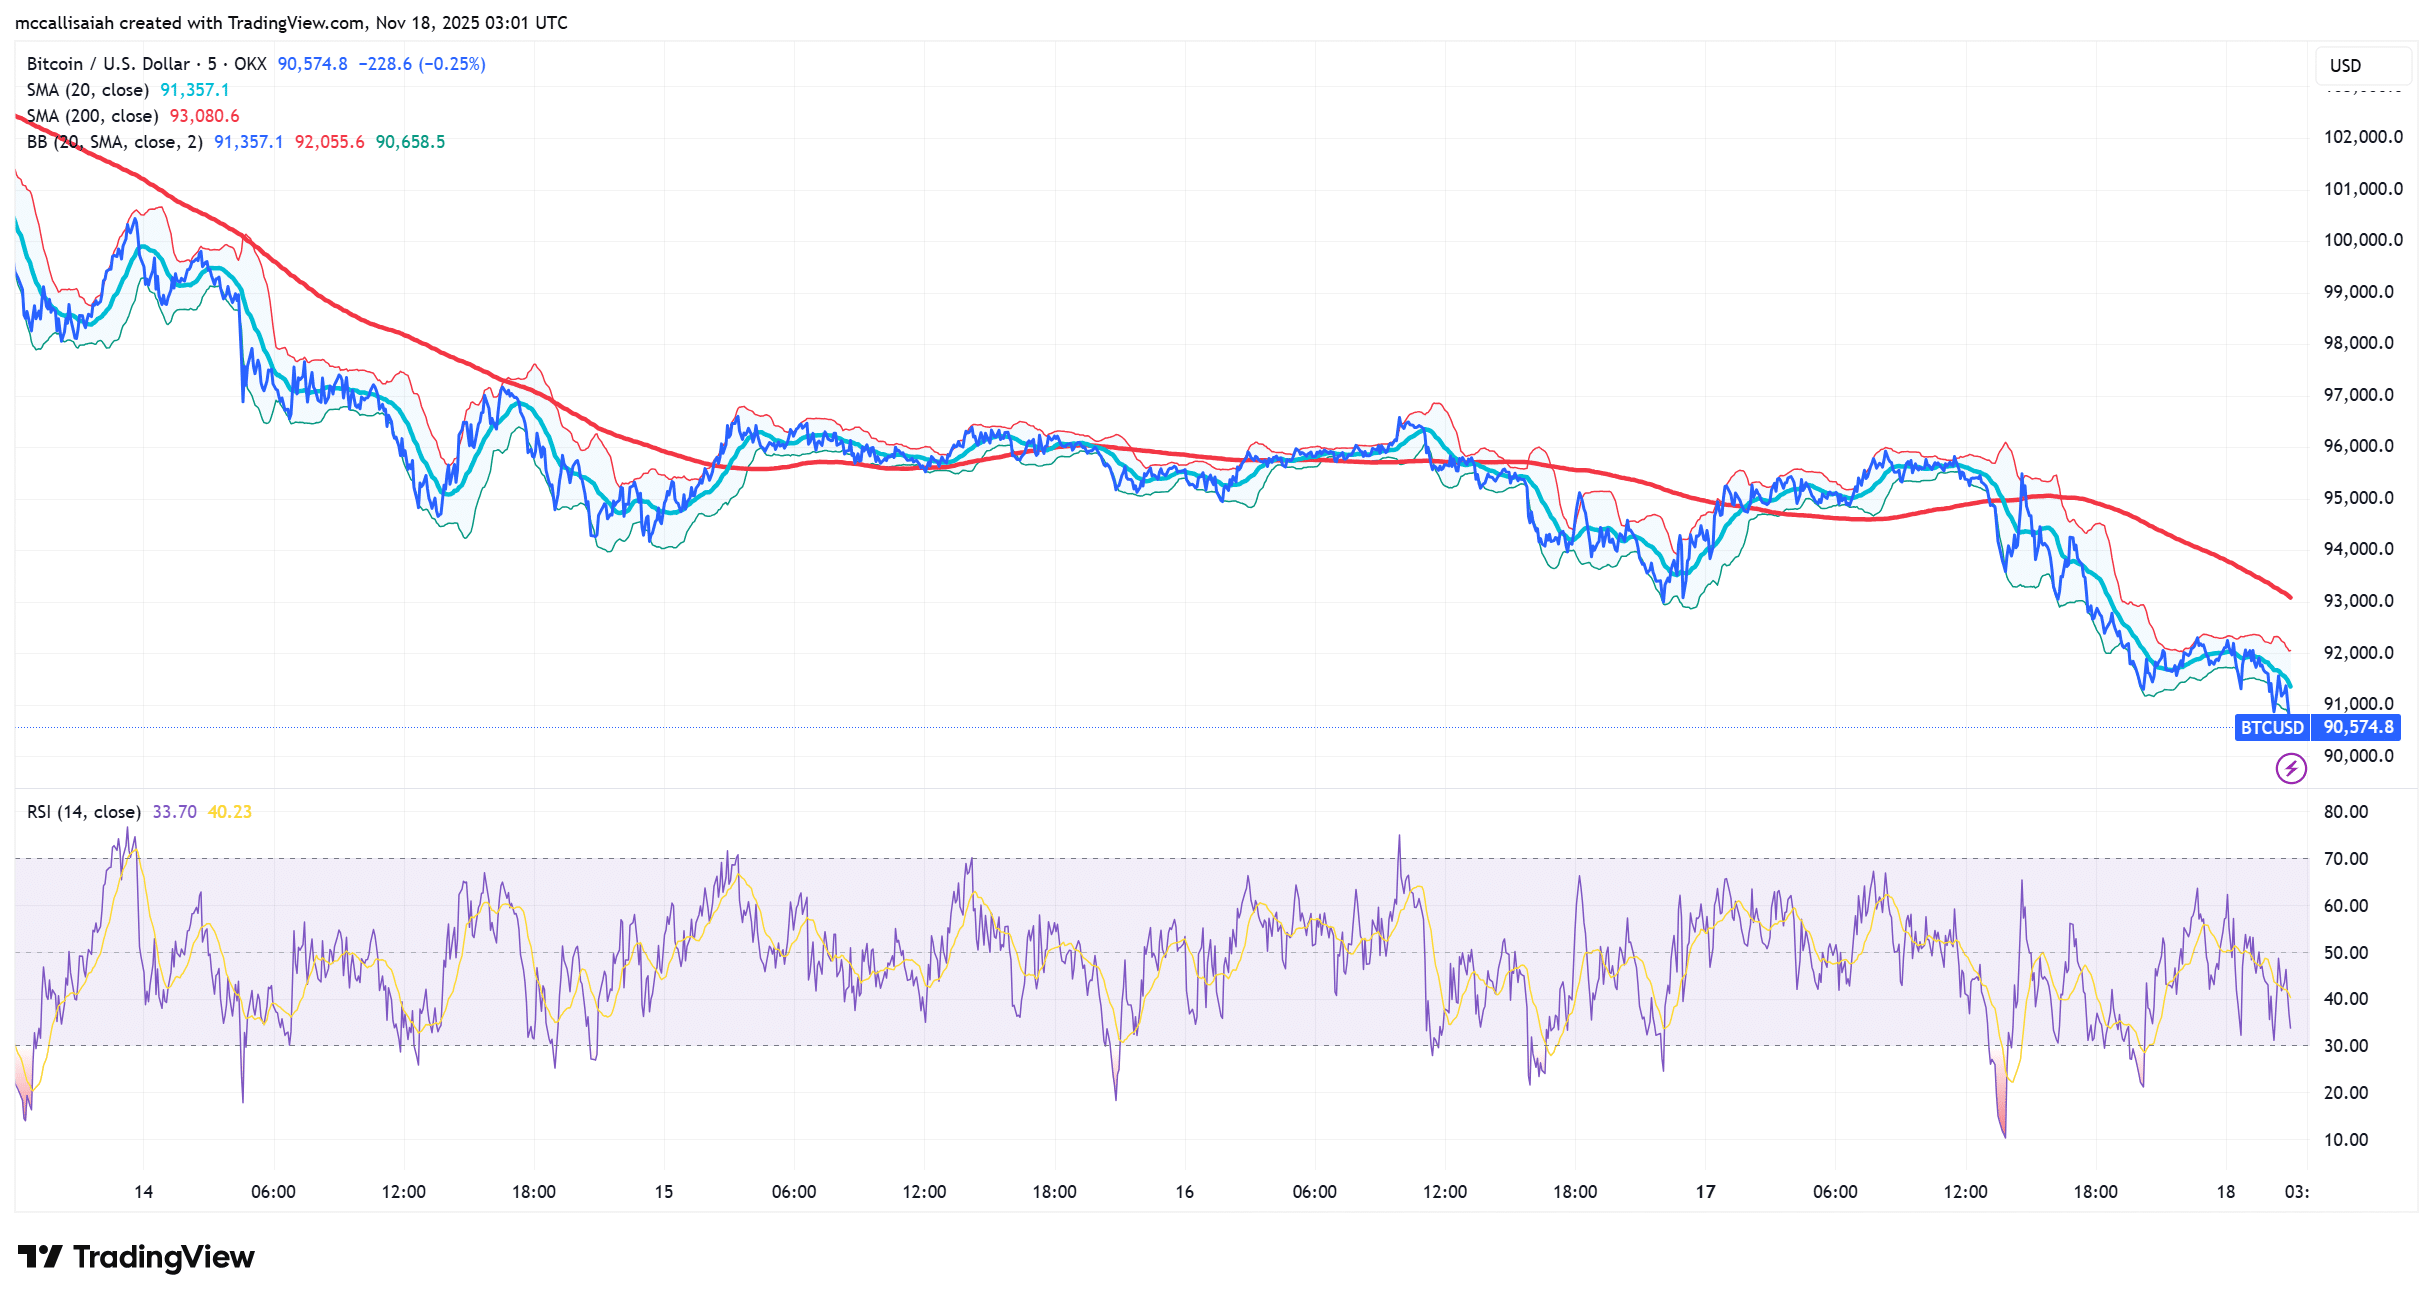
Task: Click the 100,000.0 price scale label
Action: [x=2362, y=240]
